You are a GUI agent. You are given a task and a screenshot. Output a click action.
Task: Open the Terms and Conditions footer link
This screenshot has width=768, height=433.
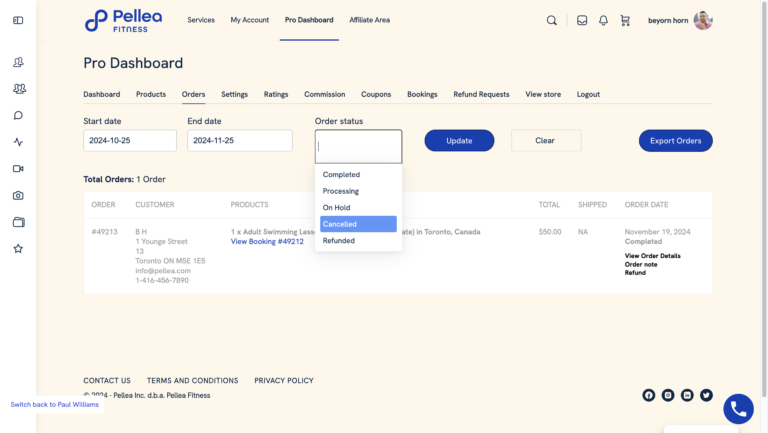tap(192, 381)
